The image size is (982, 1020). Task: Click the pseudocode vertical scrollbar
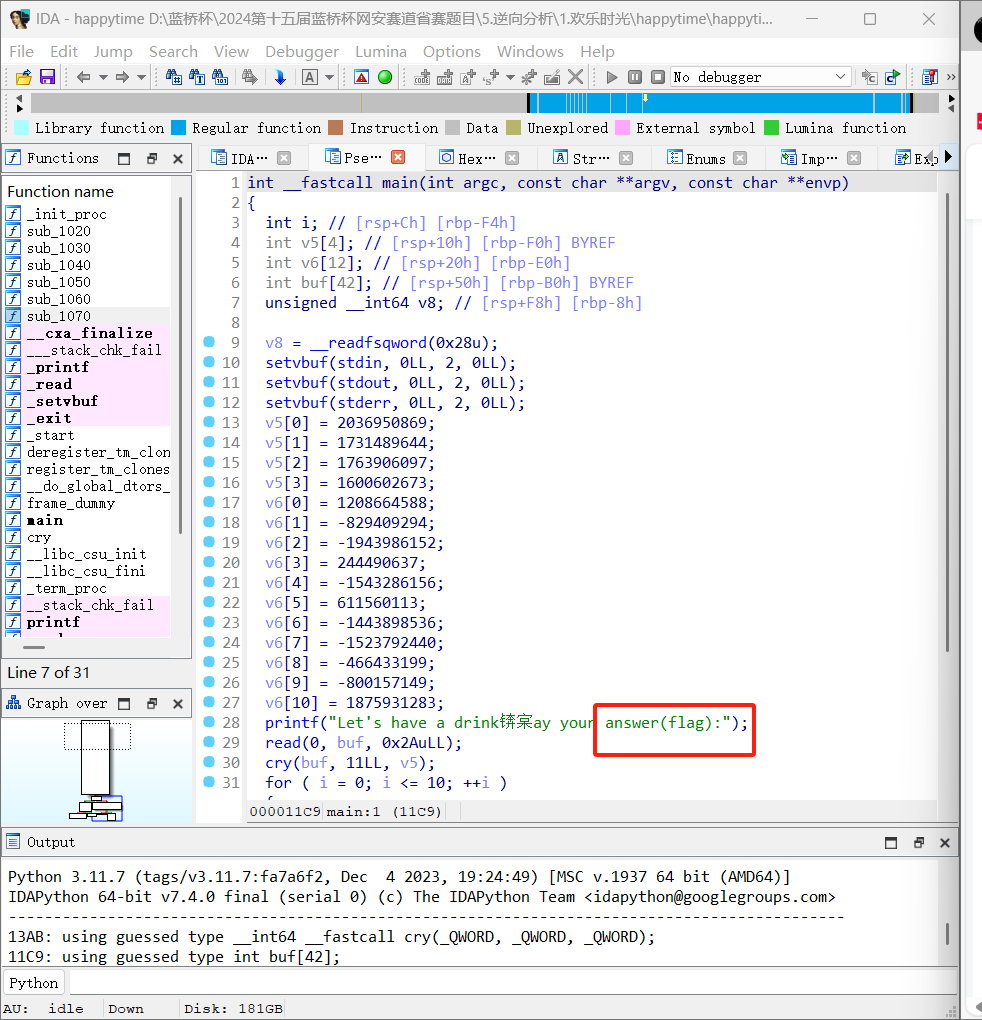948,423
